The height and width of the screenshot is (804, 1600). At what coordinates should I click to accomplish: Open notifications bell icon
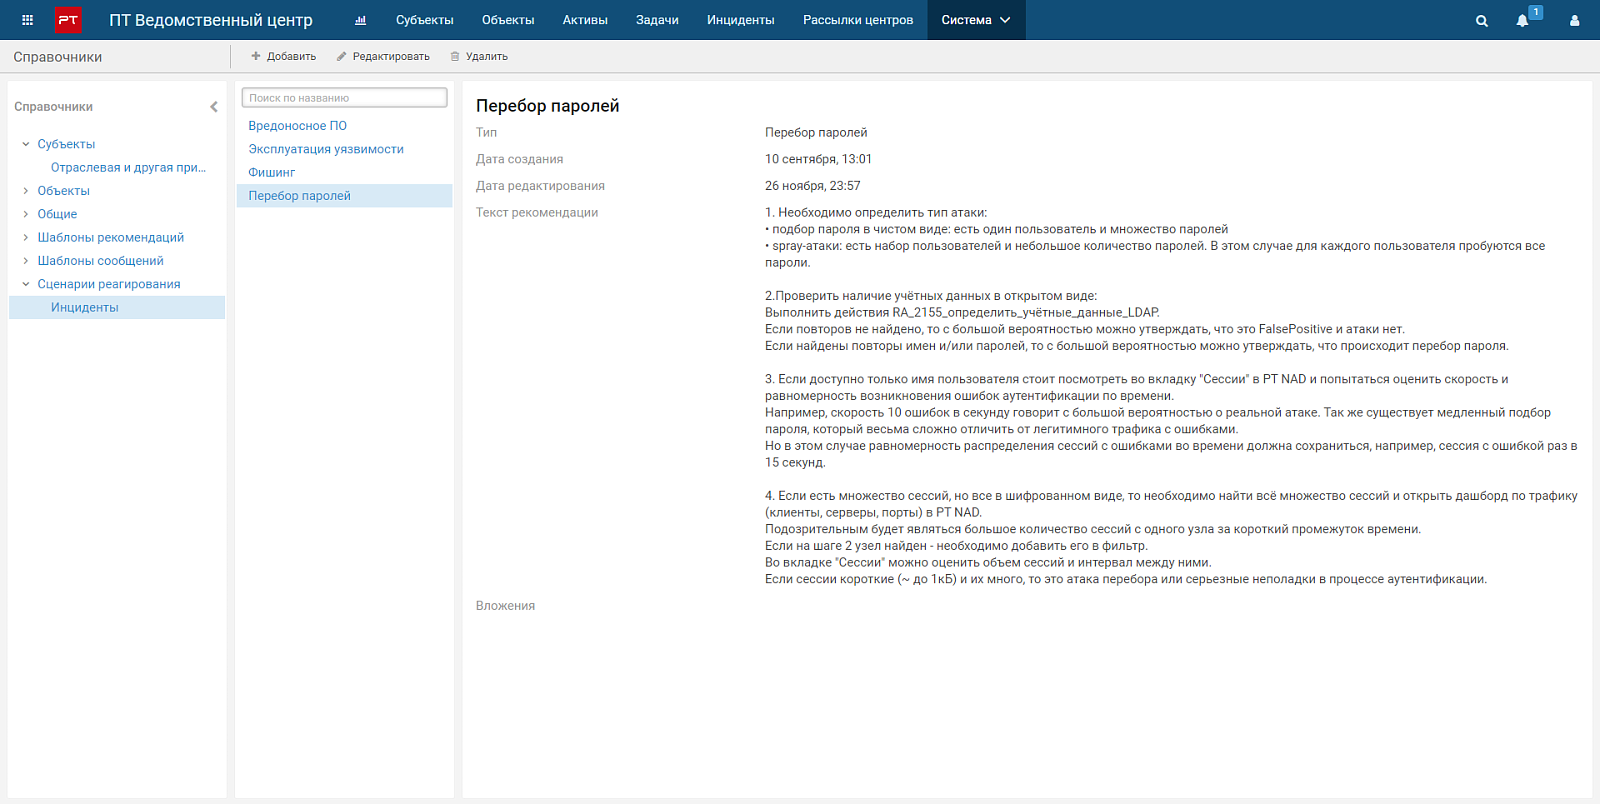1522,20
